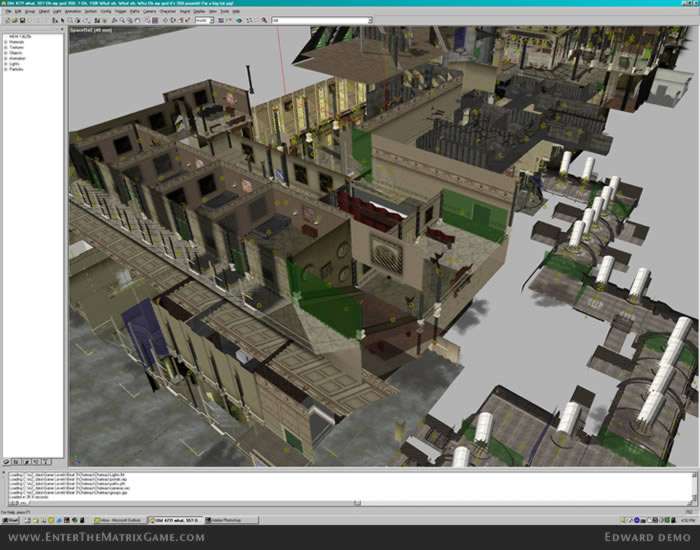The width and height of the screenshot is (700, 550).
Task: Click the active editor taskbar button
Action: pos(175,520)
